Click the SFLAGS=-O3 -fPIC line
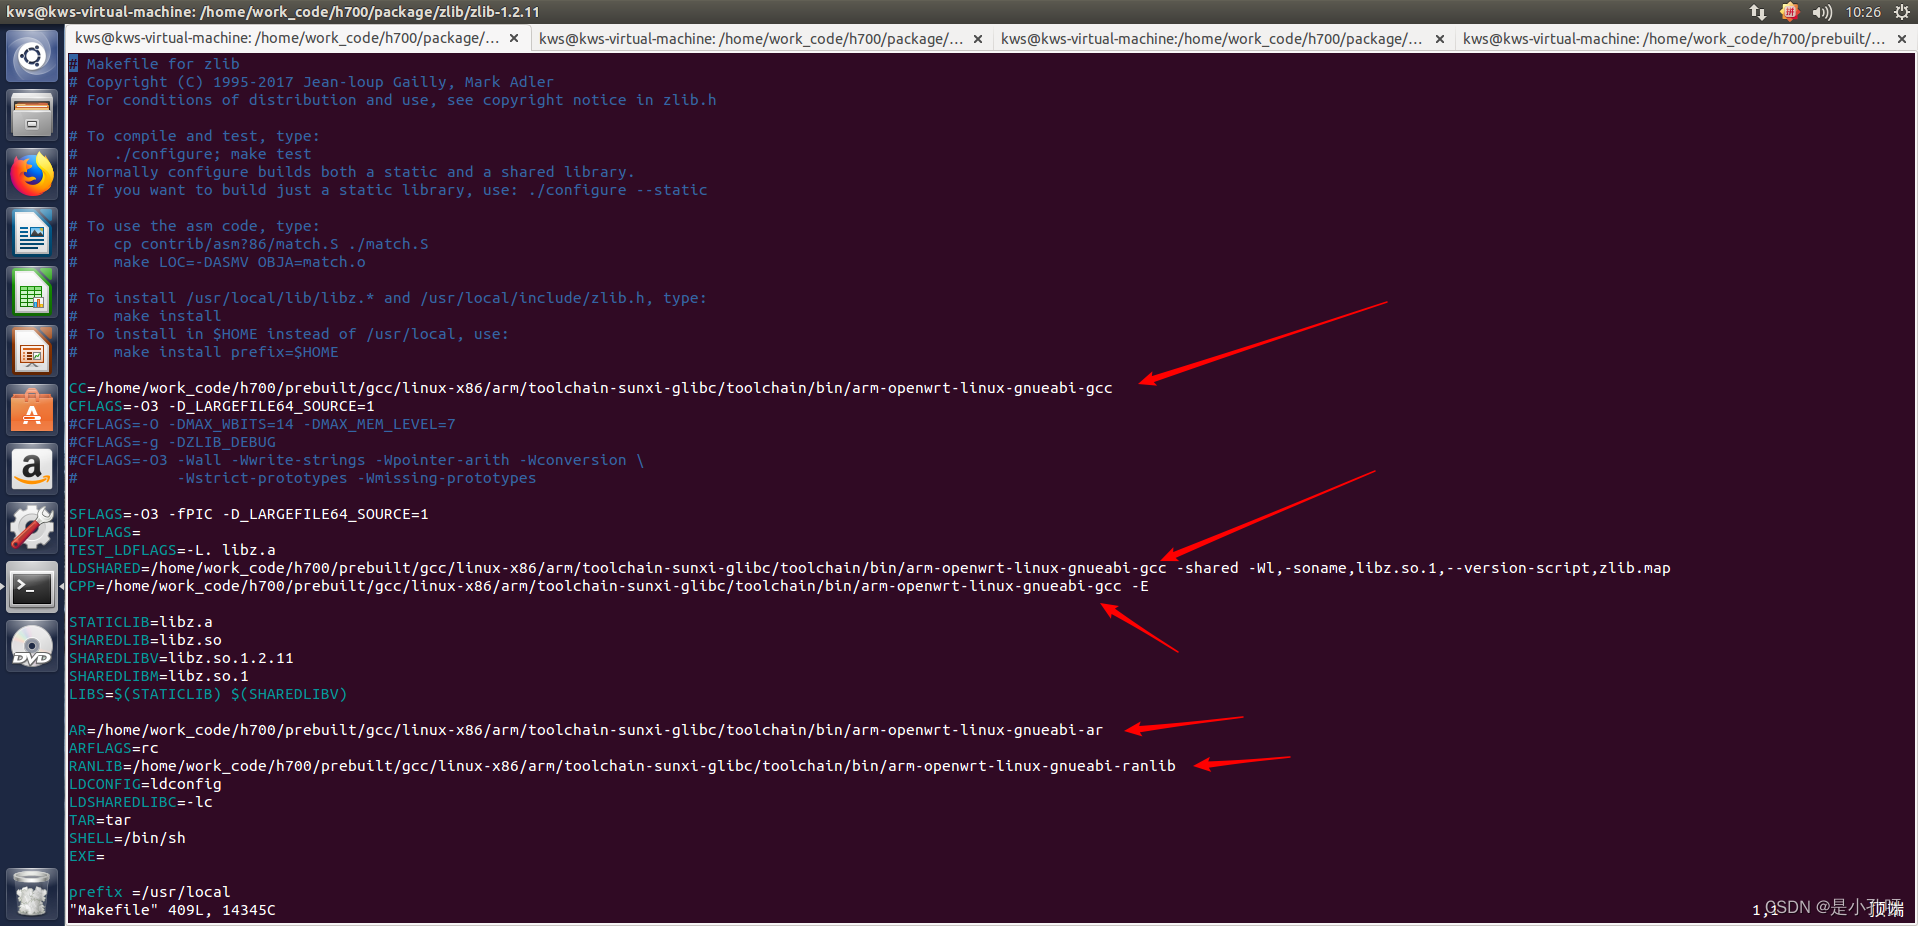This screenshot has width=1918, height=926. (x=249, y=514)
